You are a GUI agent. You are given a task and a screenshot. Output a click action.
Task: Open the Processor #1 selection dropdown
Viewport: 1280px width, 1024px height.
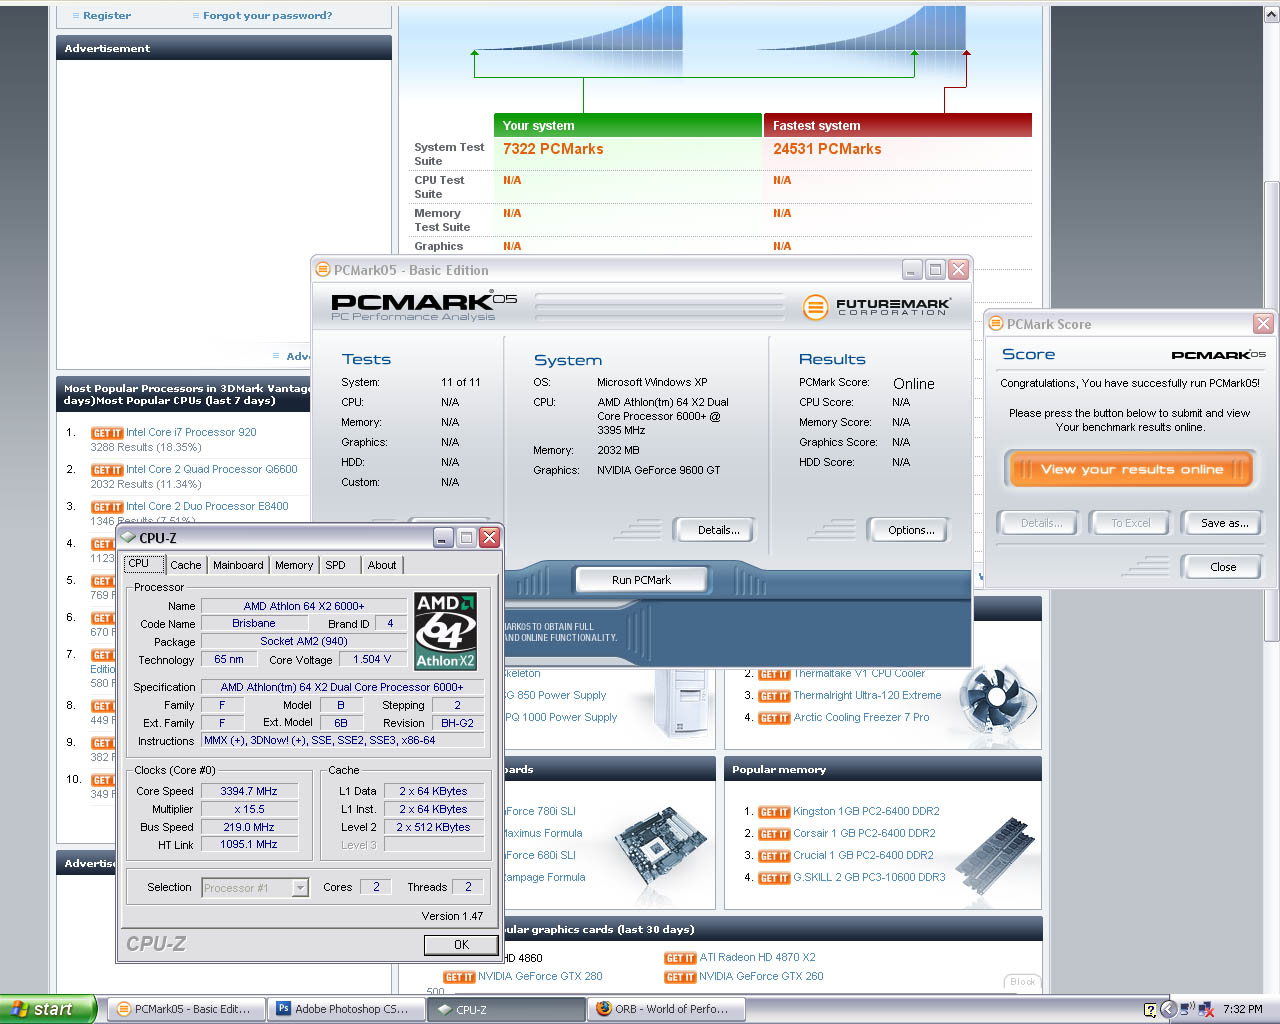(255, 888)
